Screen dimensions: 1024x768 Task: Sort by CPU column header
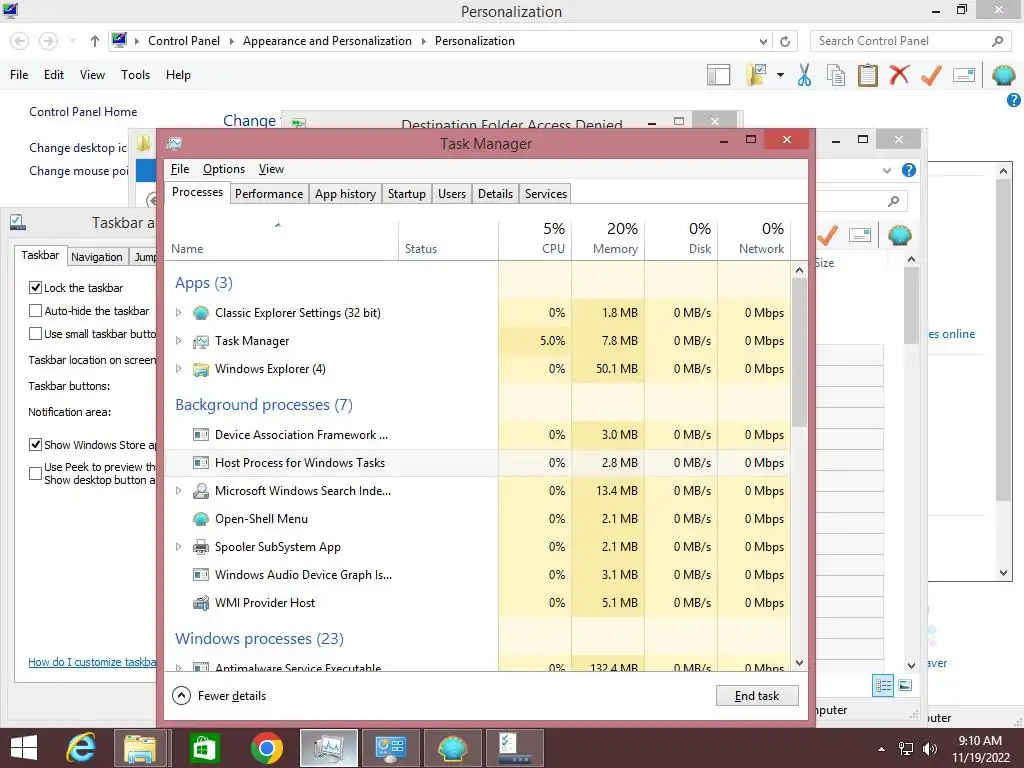(535, 239)
